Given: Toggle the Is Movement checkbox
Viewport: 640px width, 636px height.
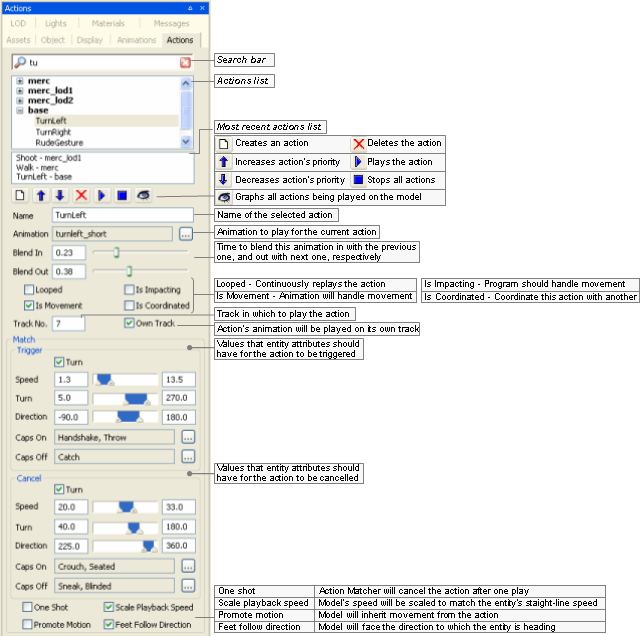Looking at the screenshot, I should [x=29, y=305].
